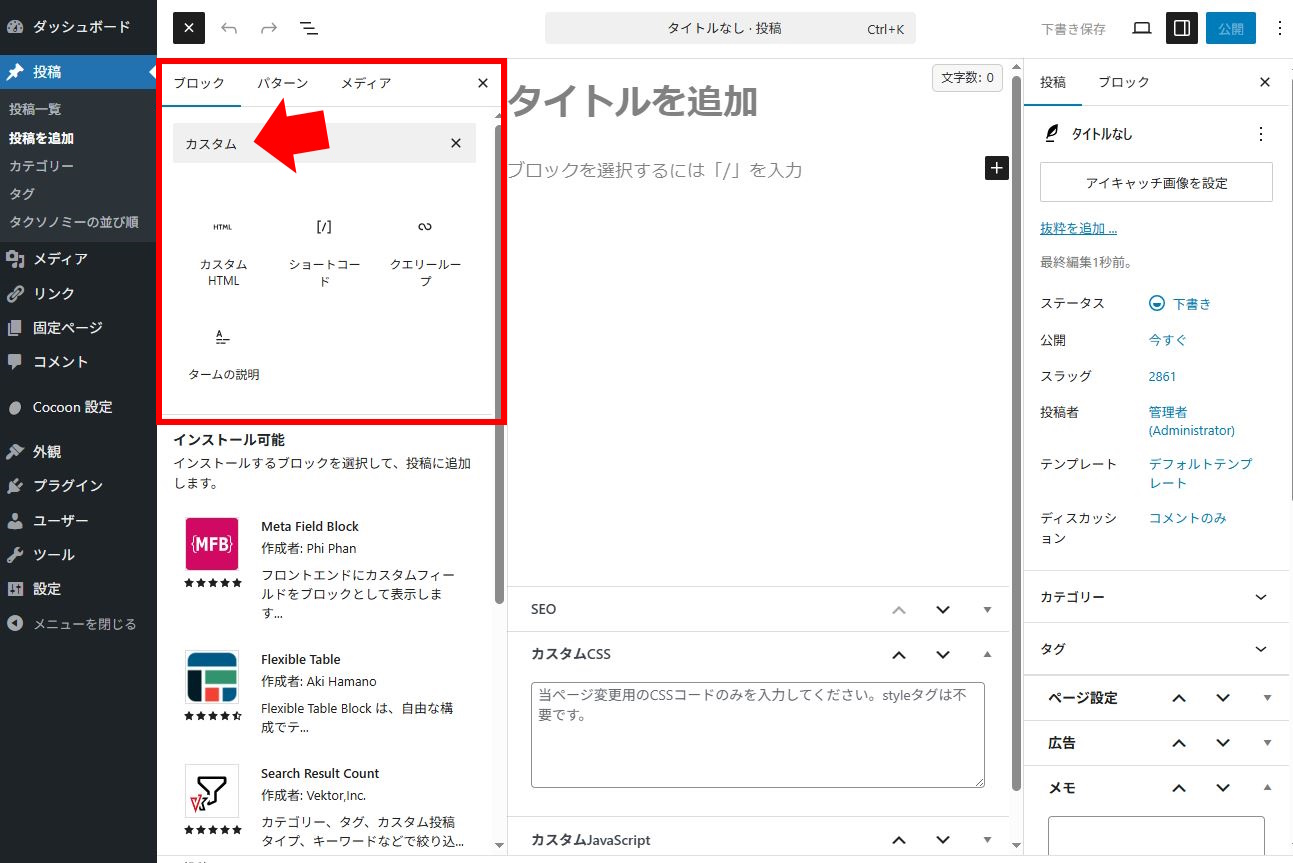Screen dimensions: 1293x863
Task: Open the command palette title bar
Action: point(730,29)
